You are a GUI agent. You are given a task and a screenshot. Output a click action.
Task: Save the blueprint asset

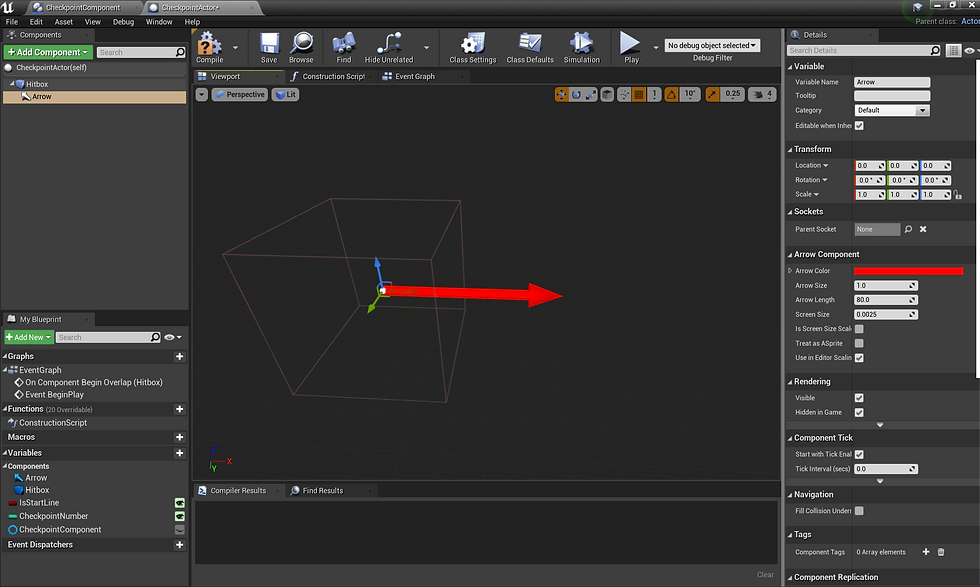(269, 48)
